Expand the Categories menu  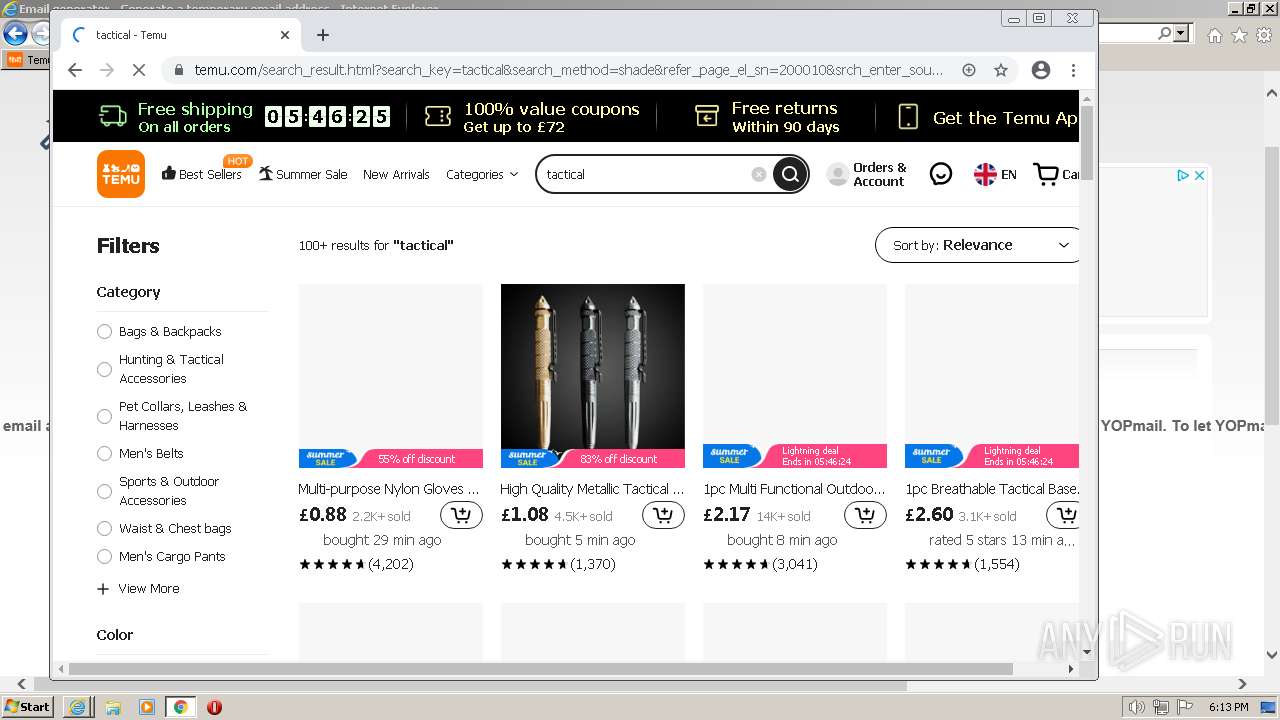482,174
